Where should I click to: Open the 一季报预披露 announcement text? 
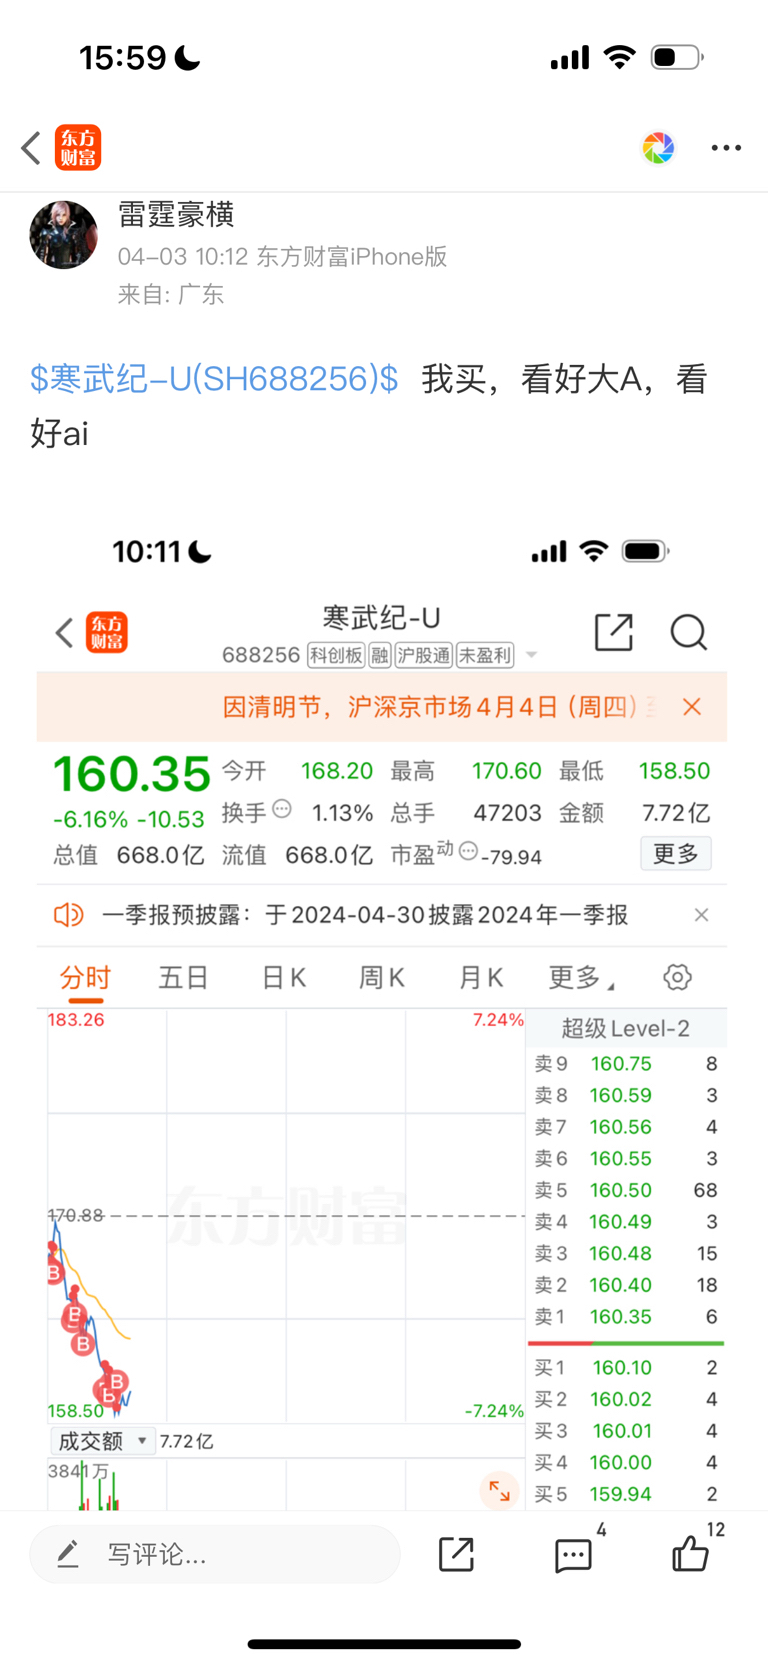365,915
